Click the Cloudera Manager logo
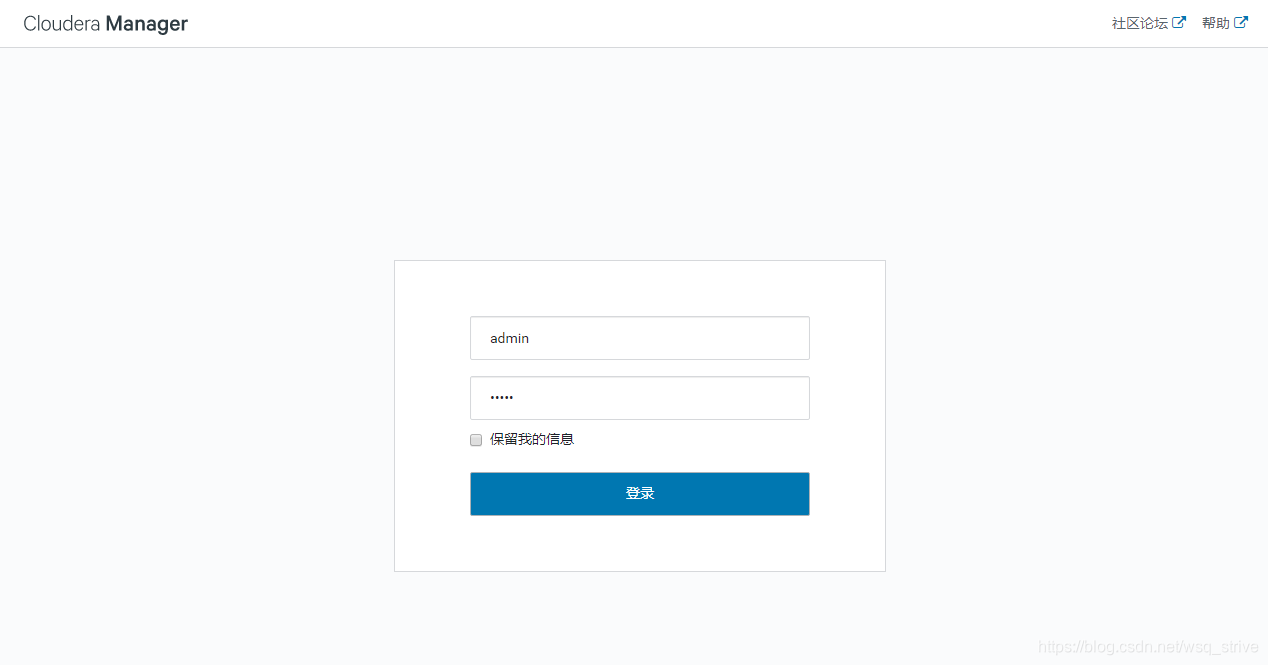The width and height of the screenshot is (1268, 665). tap(105, 24)
